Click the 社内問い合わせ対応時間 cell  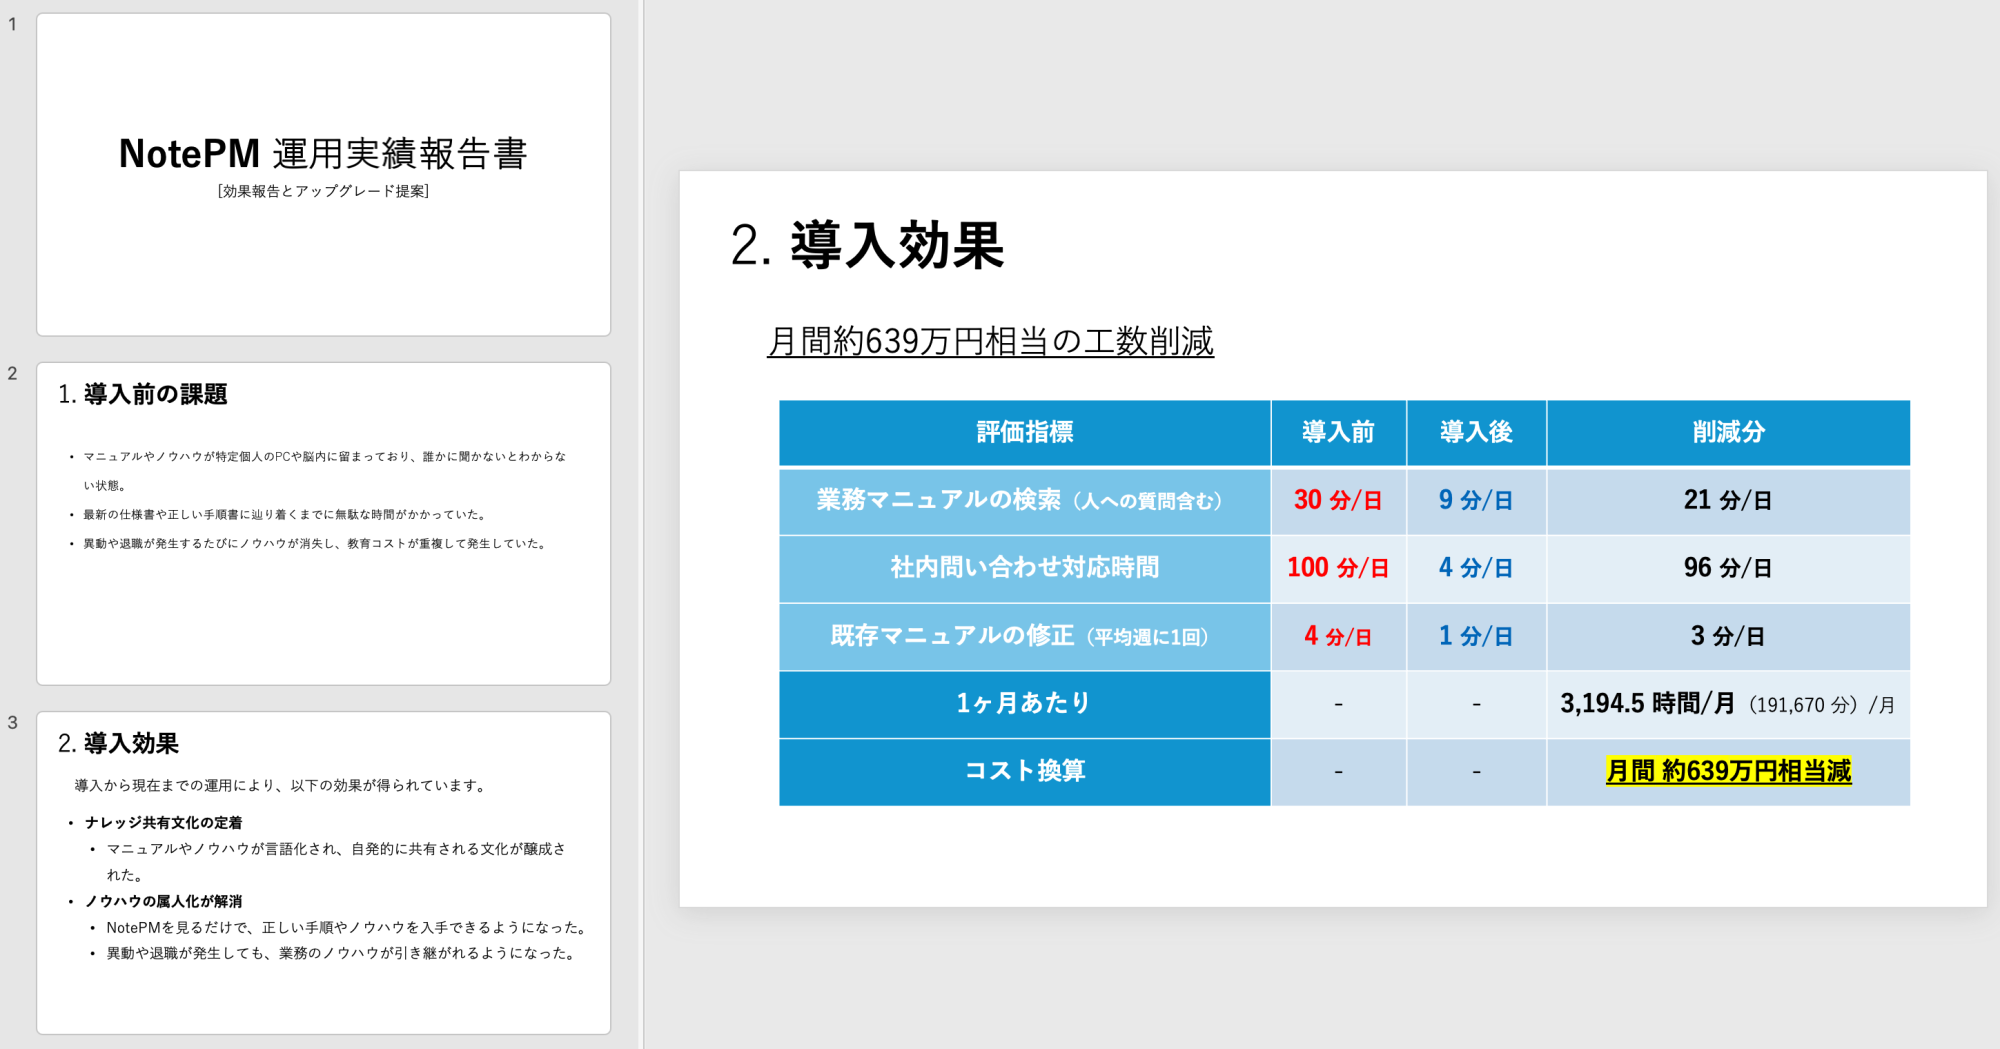tap(1024, 567)
